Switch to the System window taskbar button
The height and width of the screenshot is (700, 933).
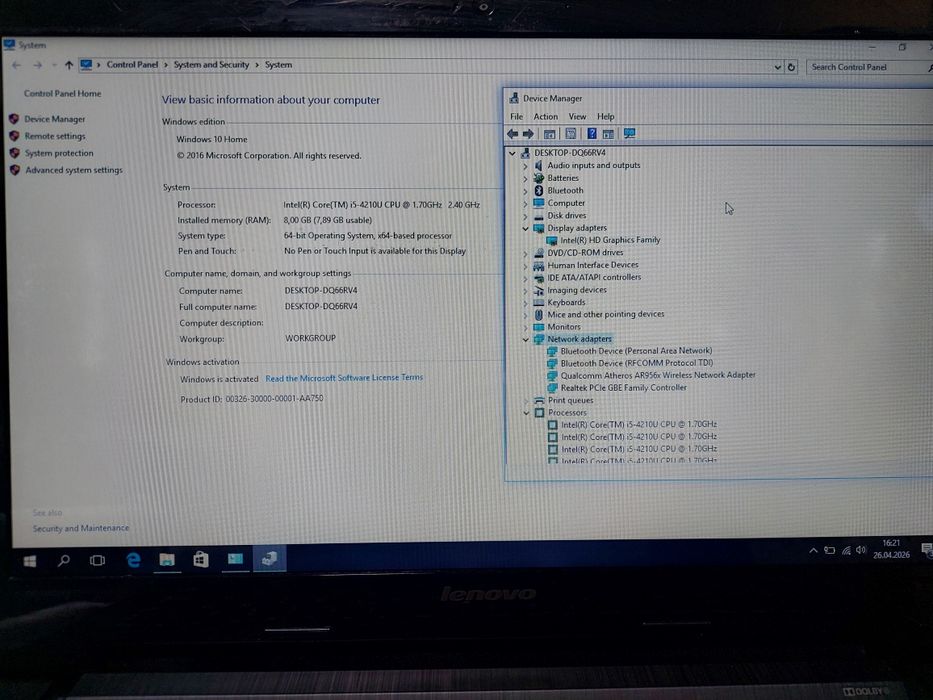point(235,558)
